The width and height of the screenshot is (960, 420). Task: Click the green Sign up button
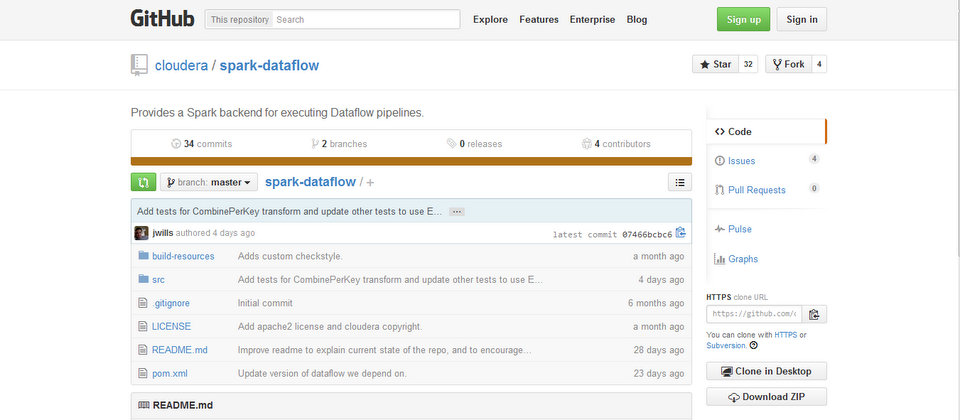(x=743, y=19)
